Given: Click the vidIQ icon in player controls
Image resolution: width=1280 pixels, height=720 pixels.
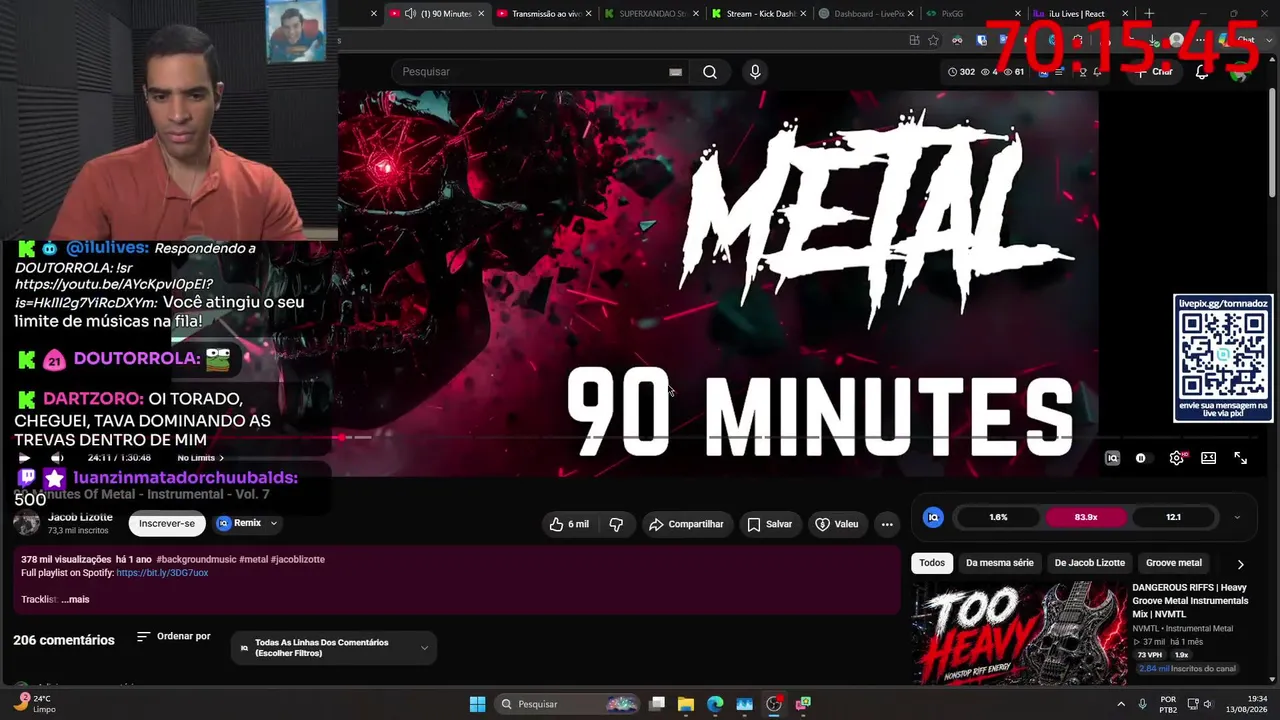Looking at the screenshot, I should pos(1112,458).
